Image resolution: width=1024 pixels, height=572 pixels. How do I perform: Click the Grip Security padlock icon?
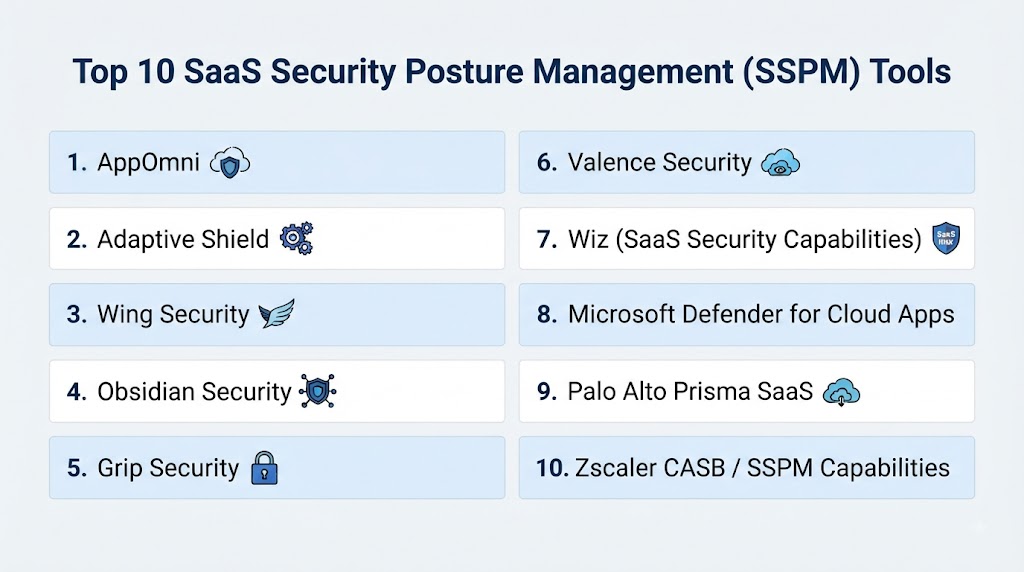coord(264,468)
